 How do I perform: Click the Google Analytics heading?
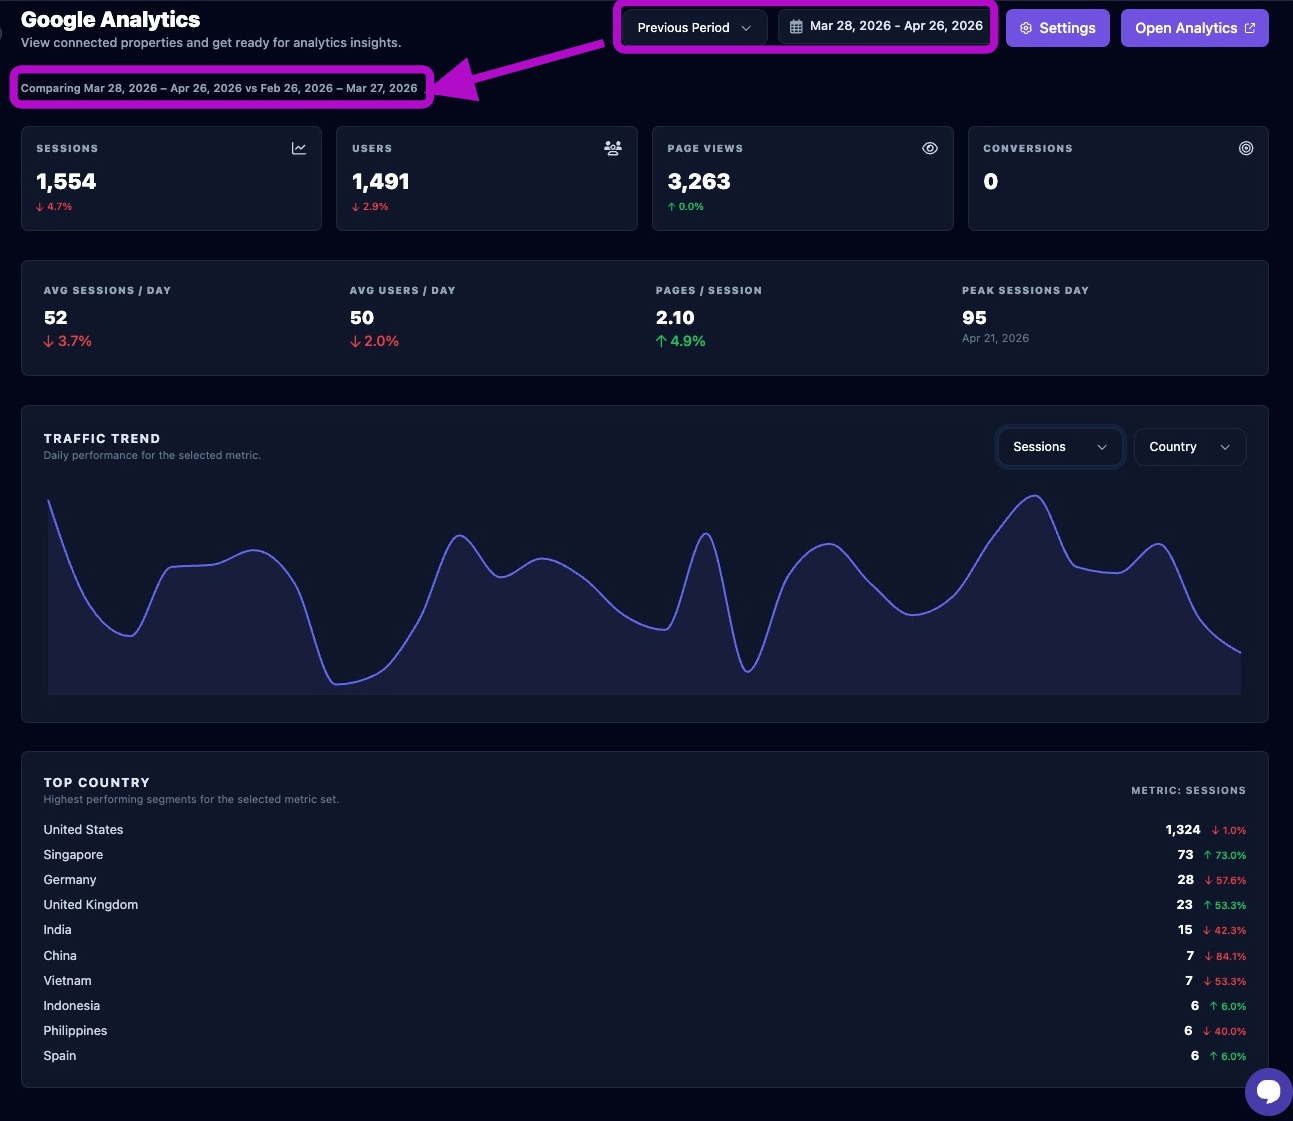(110, 20)
